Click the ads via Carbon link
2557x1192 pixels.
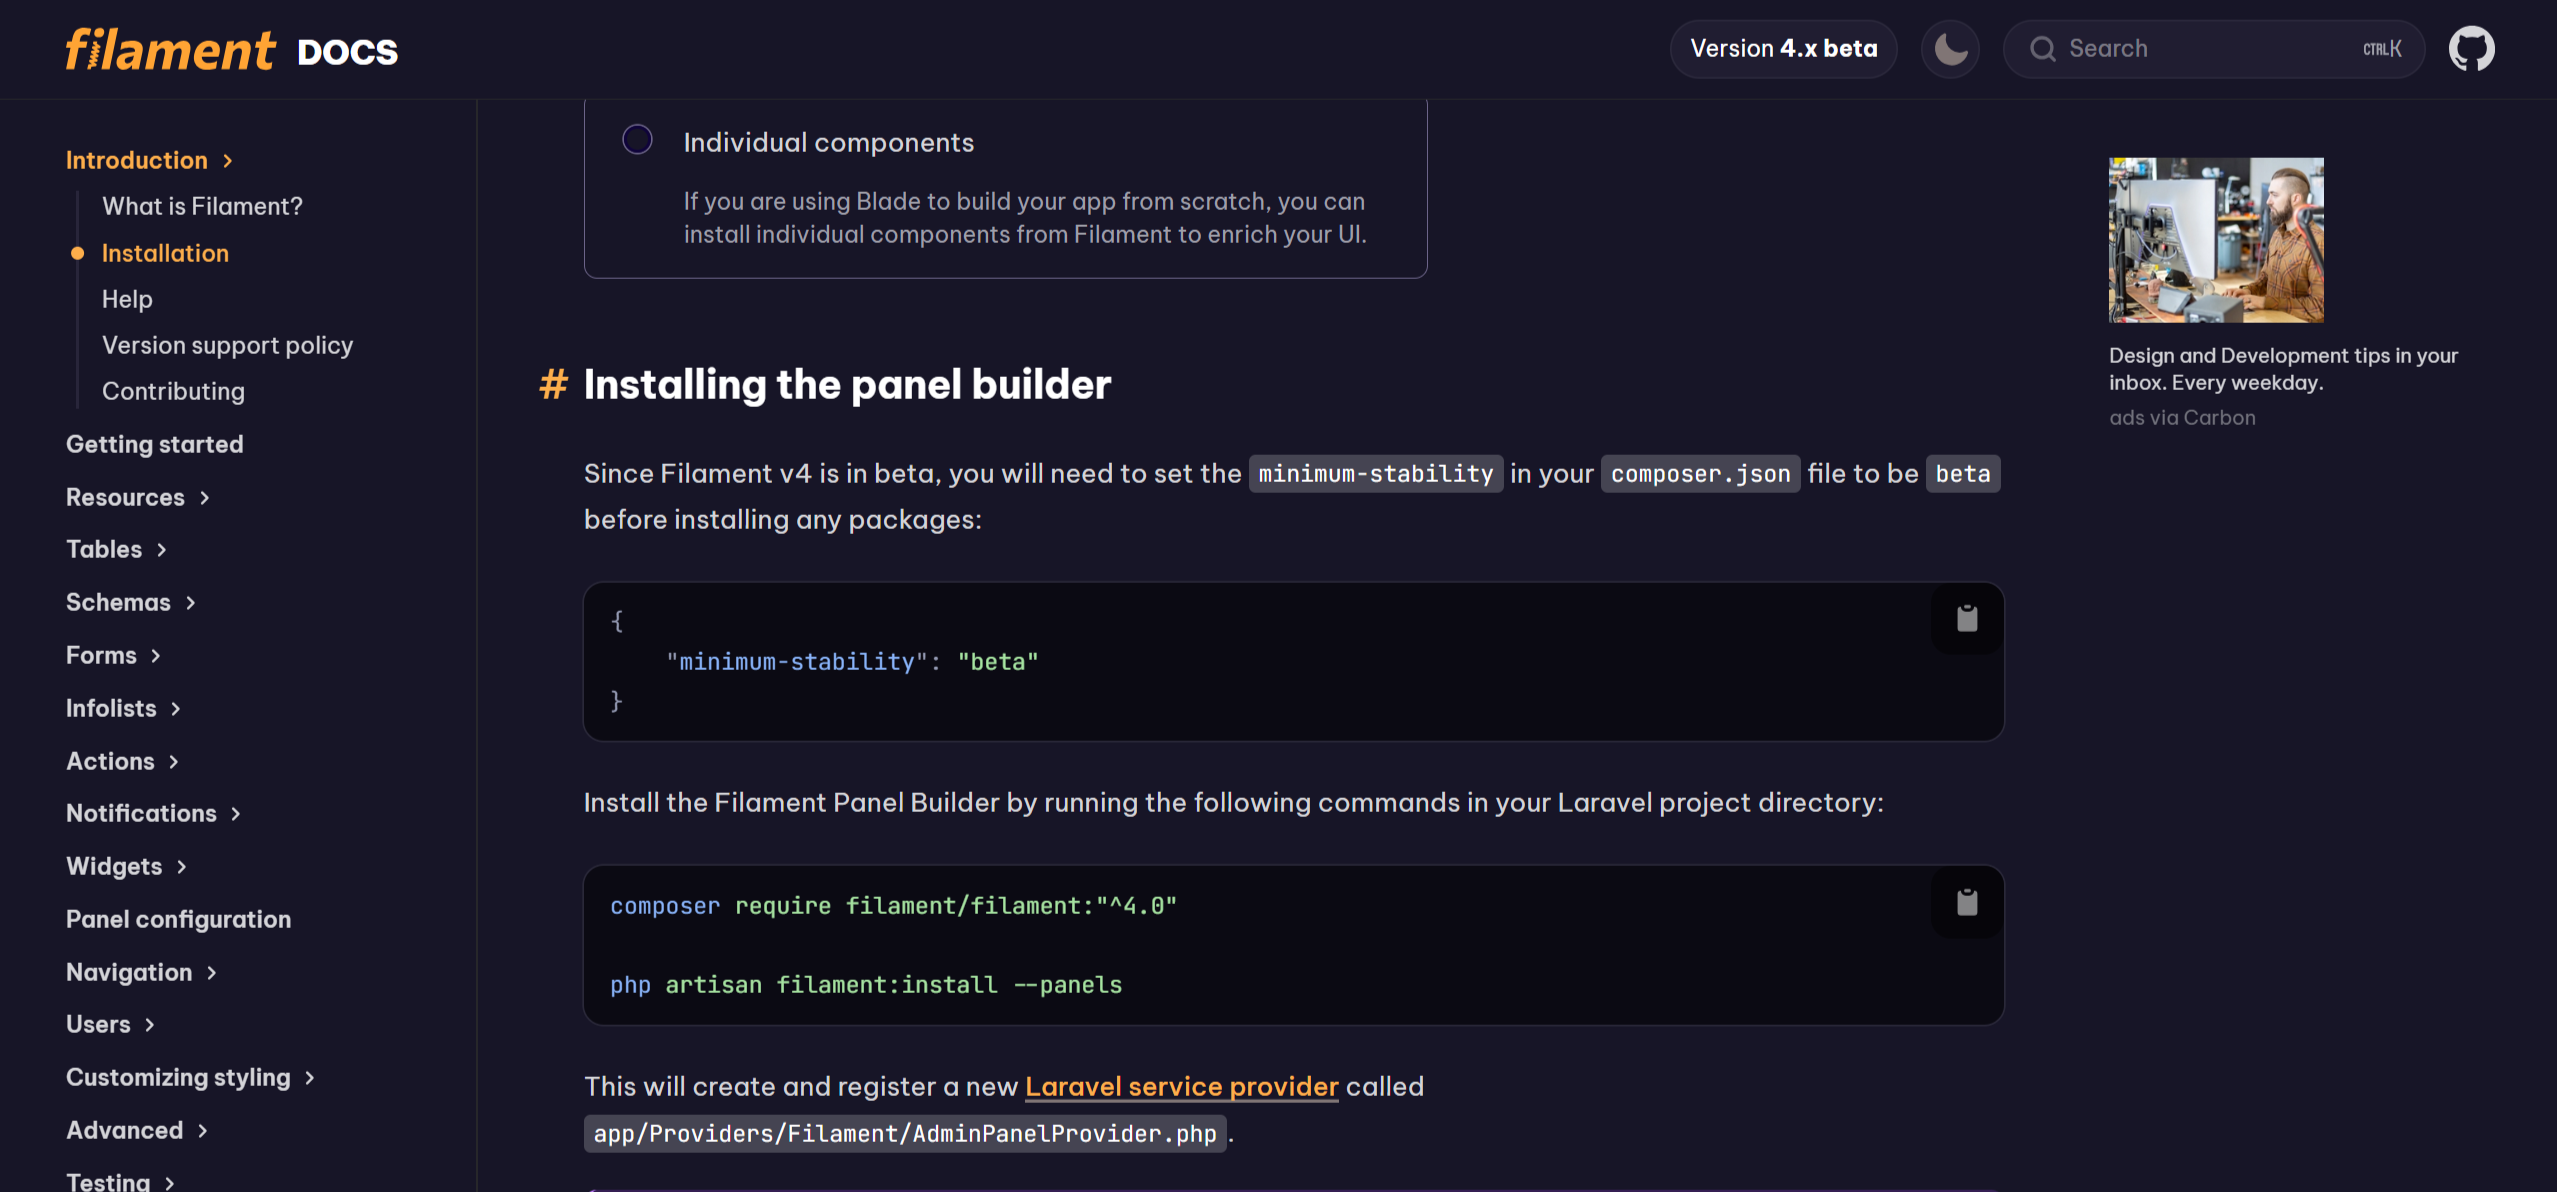2182,418
